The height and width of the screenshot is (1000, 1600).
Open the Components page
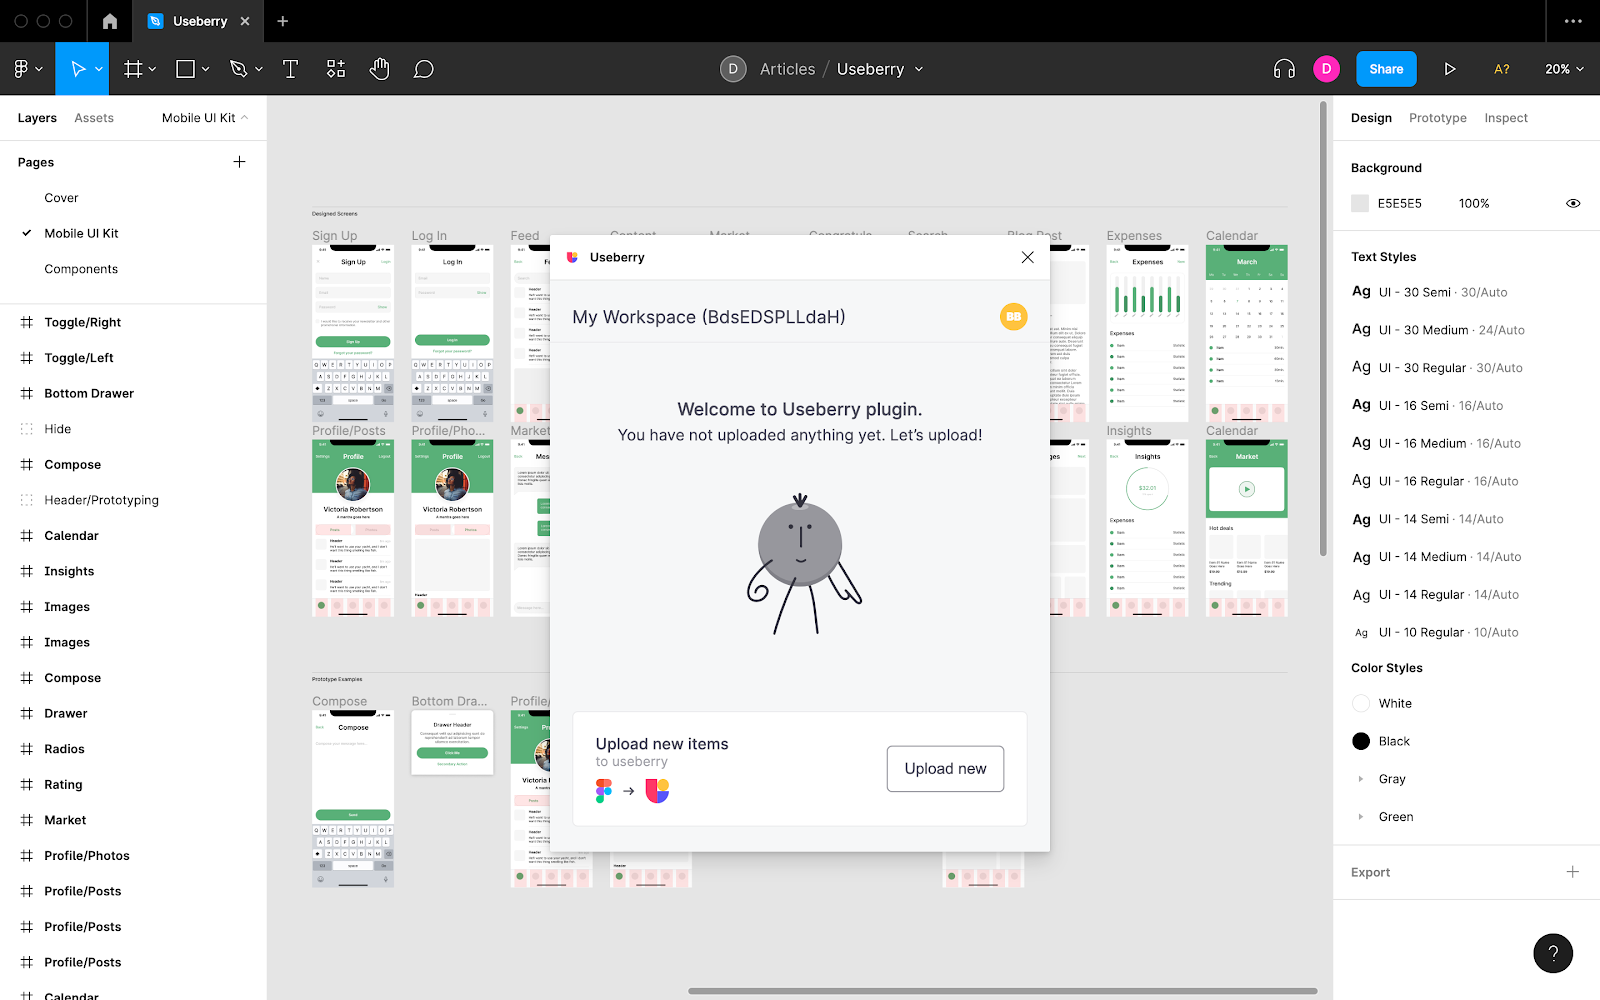click(81, 269)
